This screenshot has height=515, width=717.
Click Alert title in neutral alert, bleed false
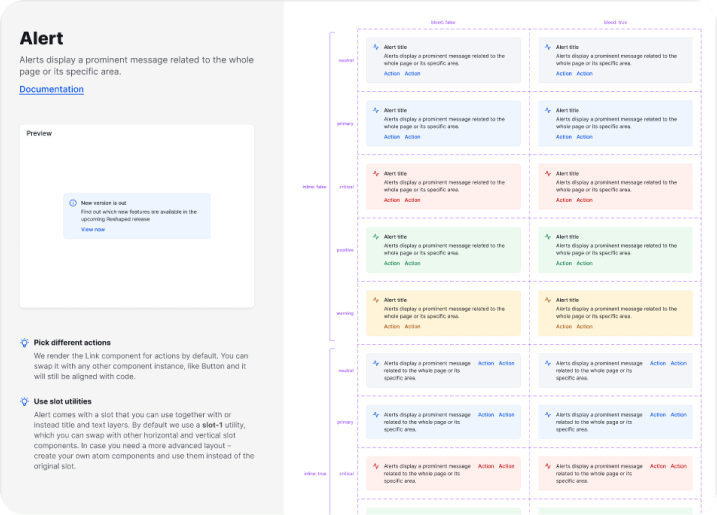[x=396, y=47]
